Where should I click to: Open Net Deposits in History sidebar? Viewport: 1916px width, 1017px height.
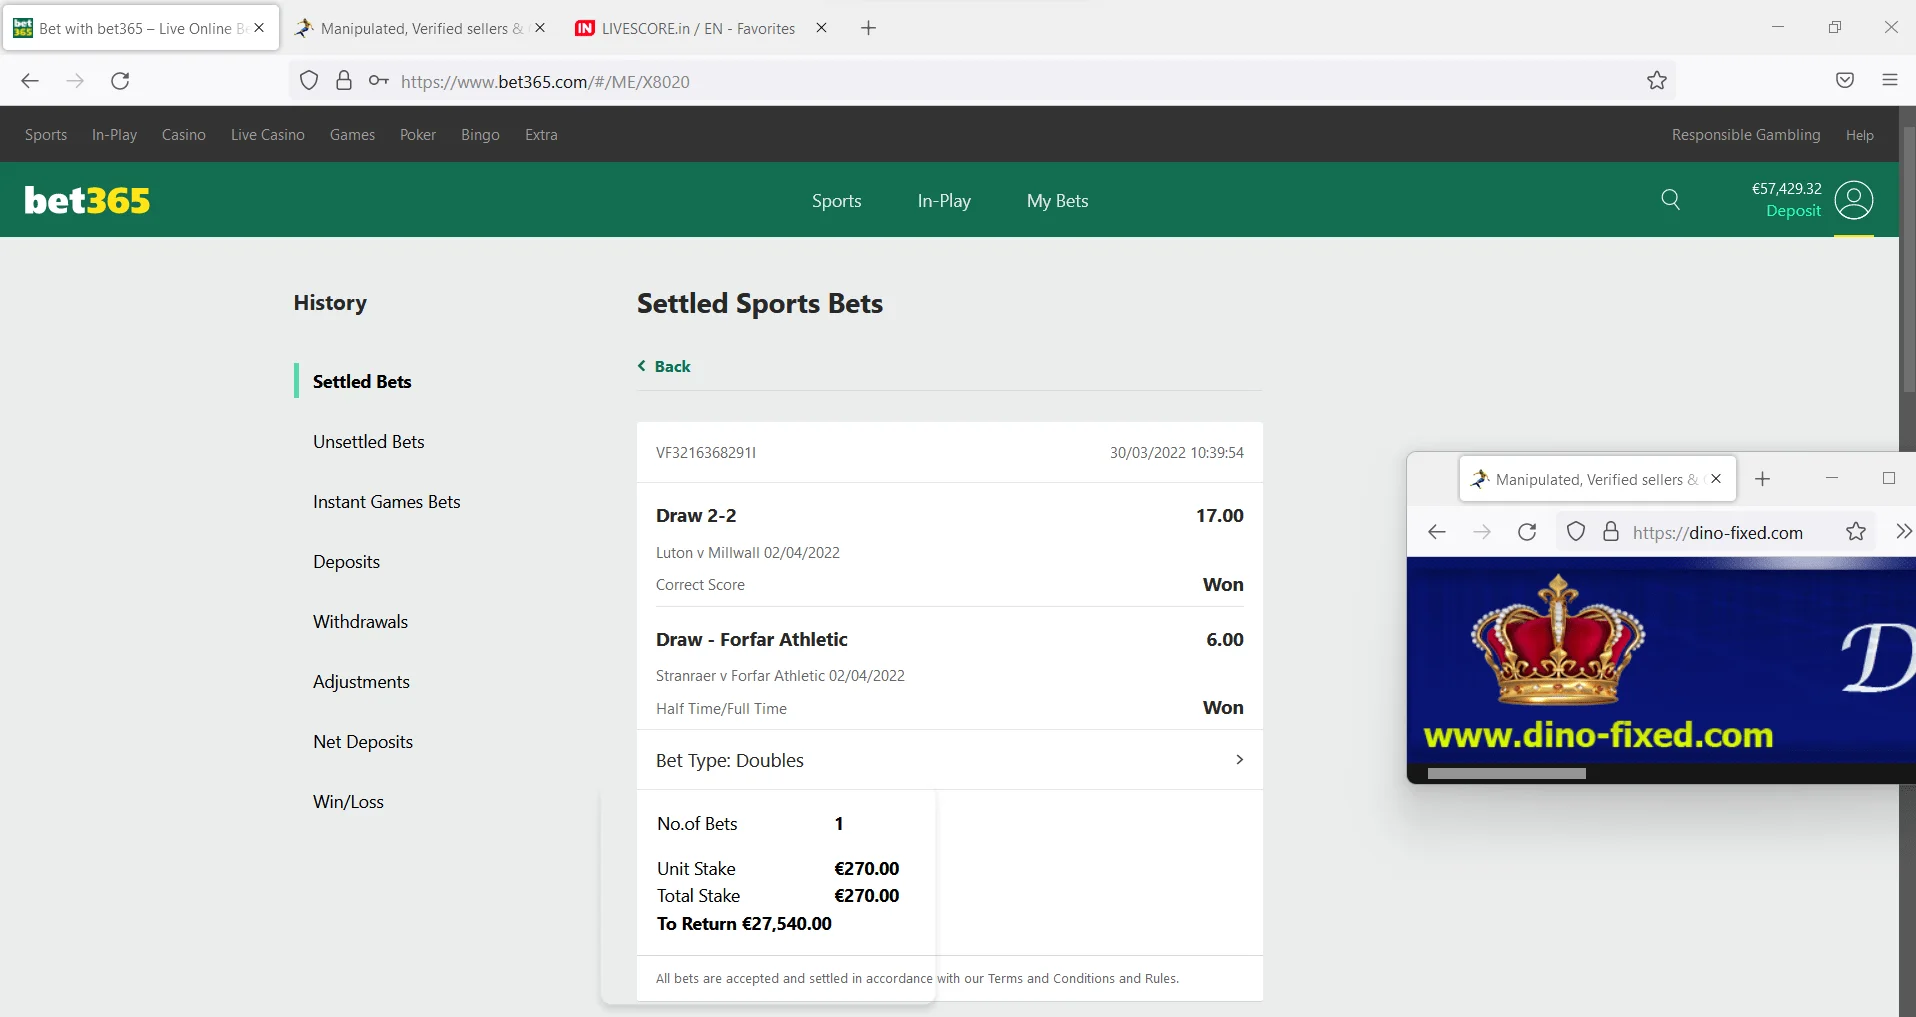point(363,741)
